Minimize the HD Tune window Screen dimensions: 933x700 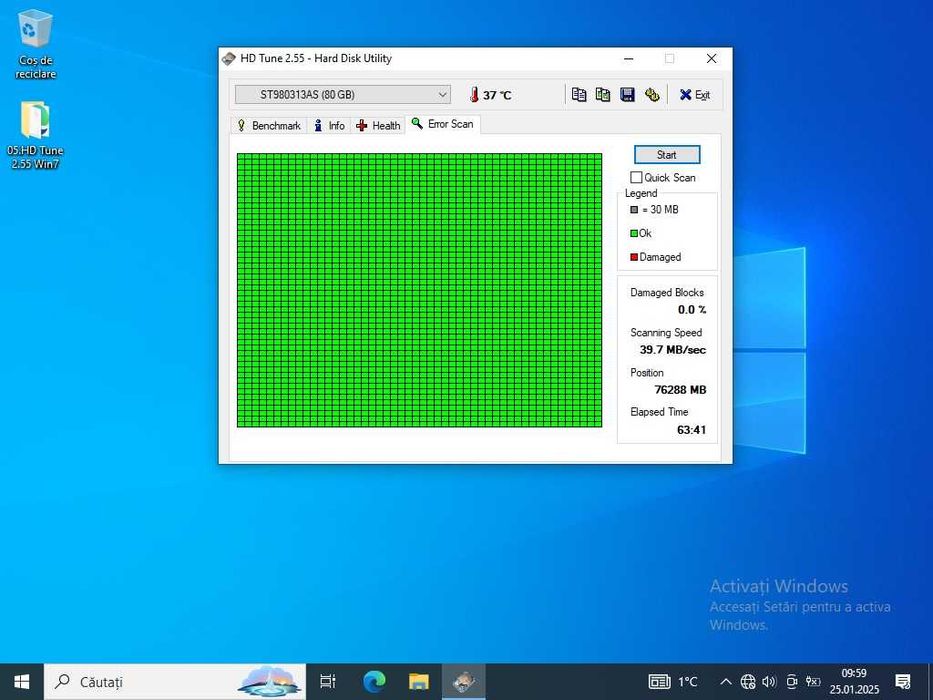628,58
